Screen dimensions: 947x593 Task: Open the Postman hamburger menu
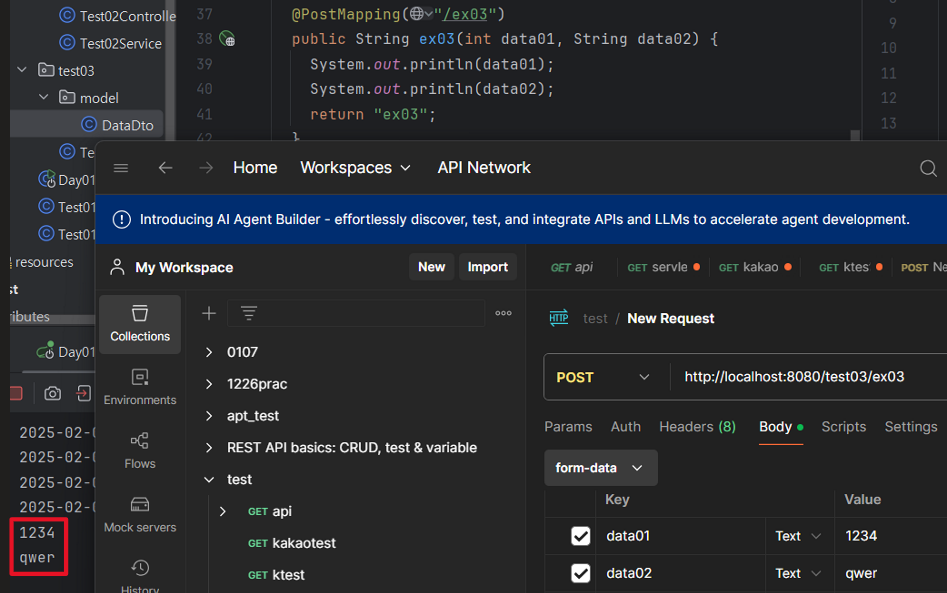(x=121, y=168)
